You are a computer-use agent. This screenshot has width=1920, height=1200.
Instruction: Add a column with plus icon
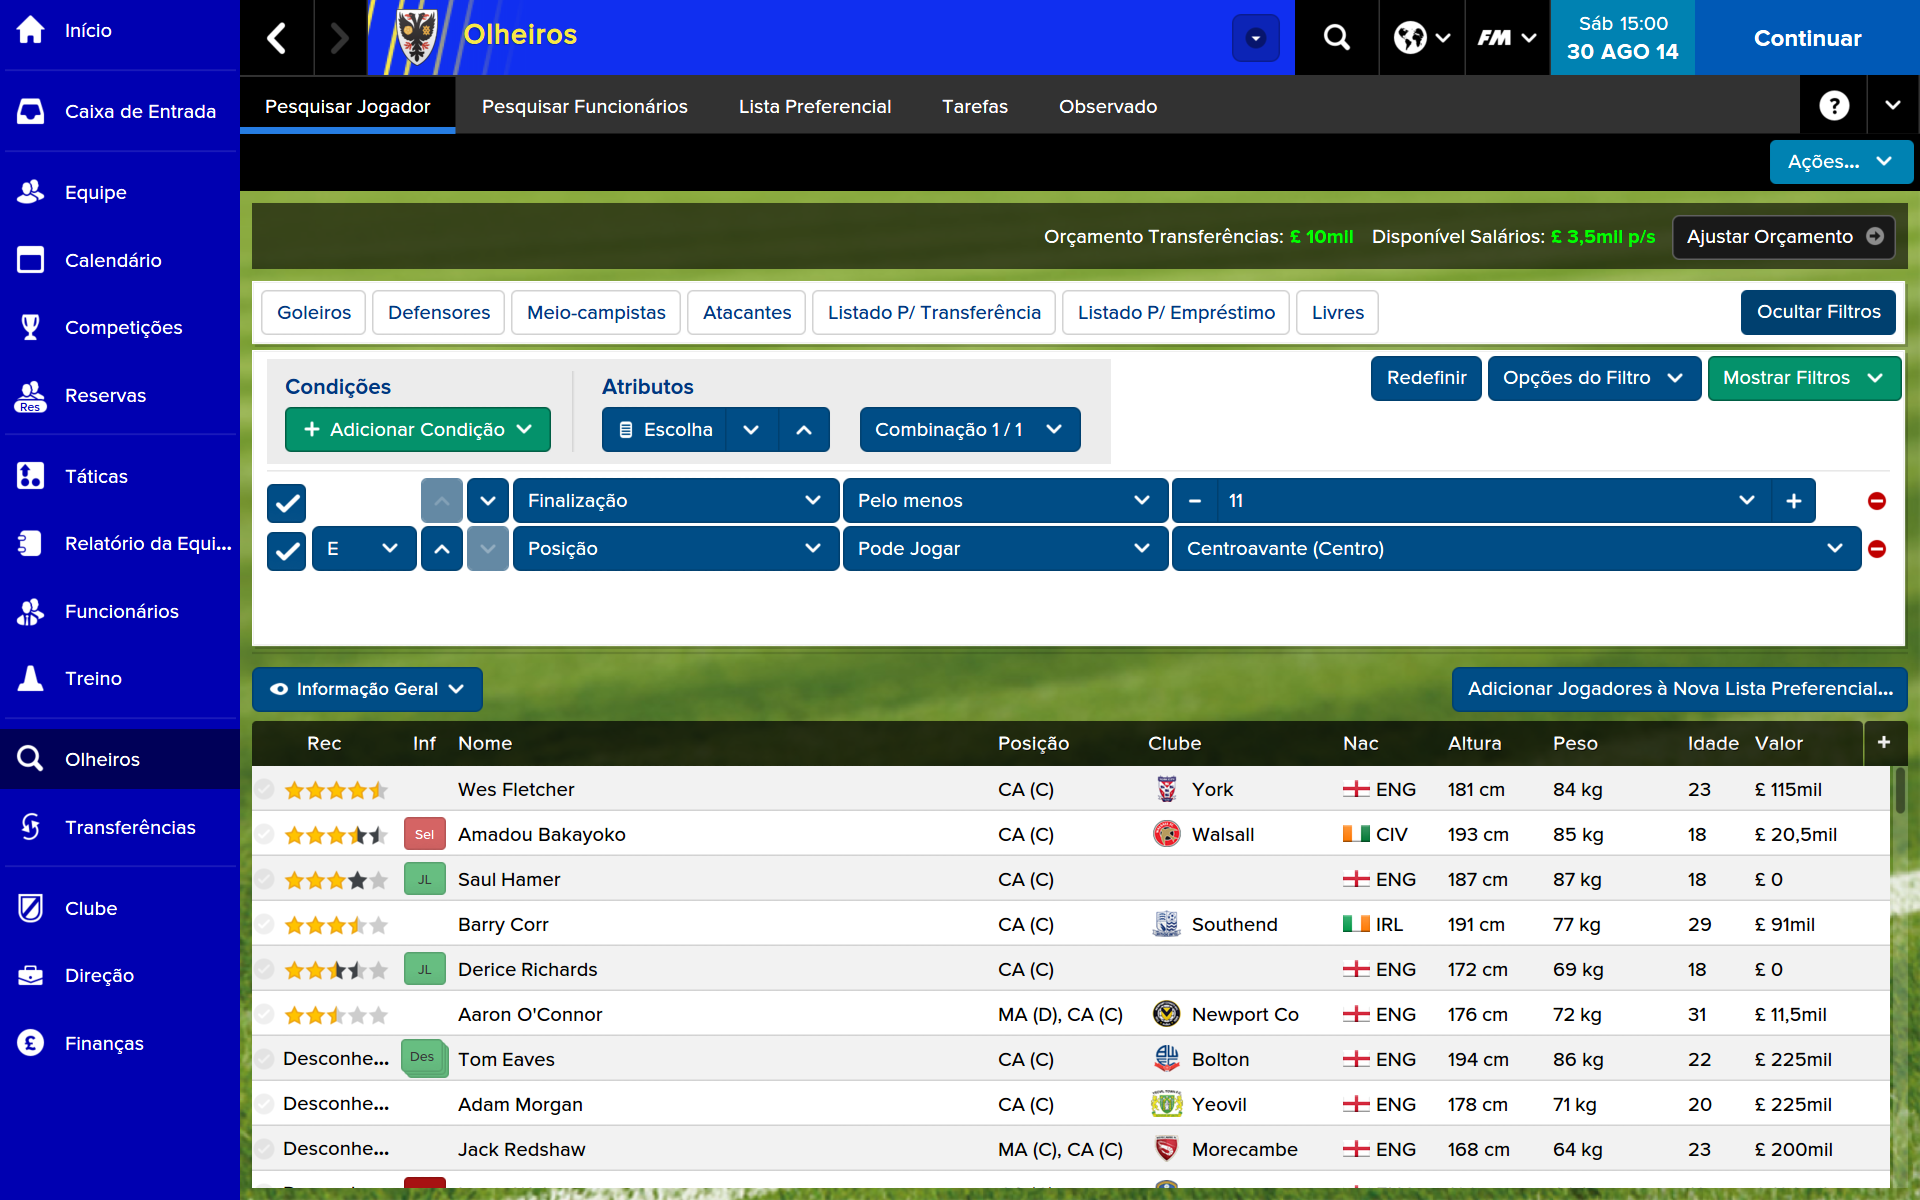click(x=1884, y=742)
